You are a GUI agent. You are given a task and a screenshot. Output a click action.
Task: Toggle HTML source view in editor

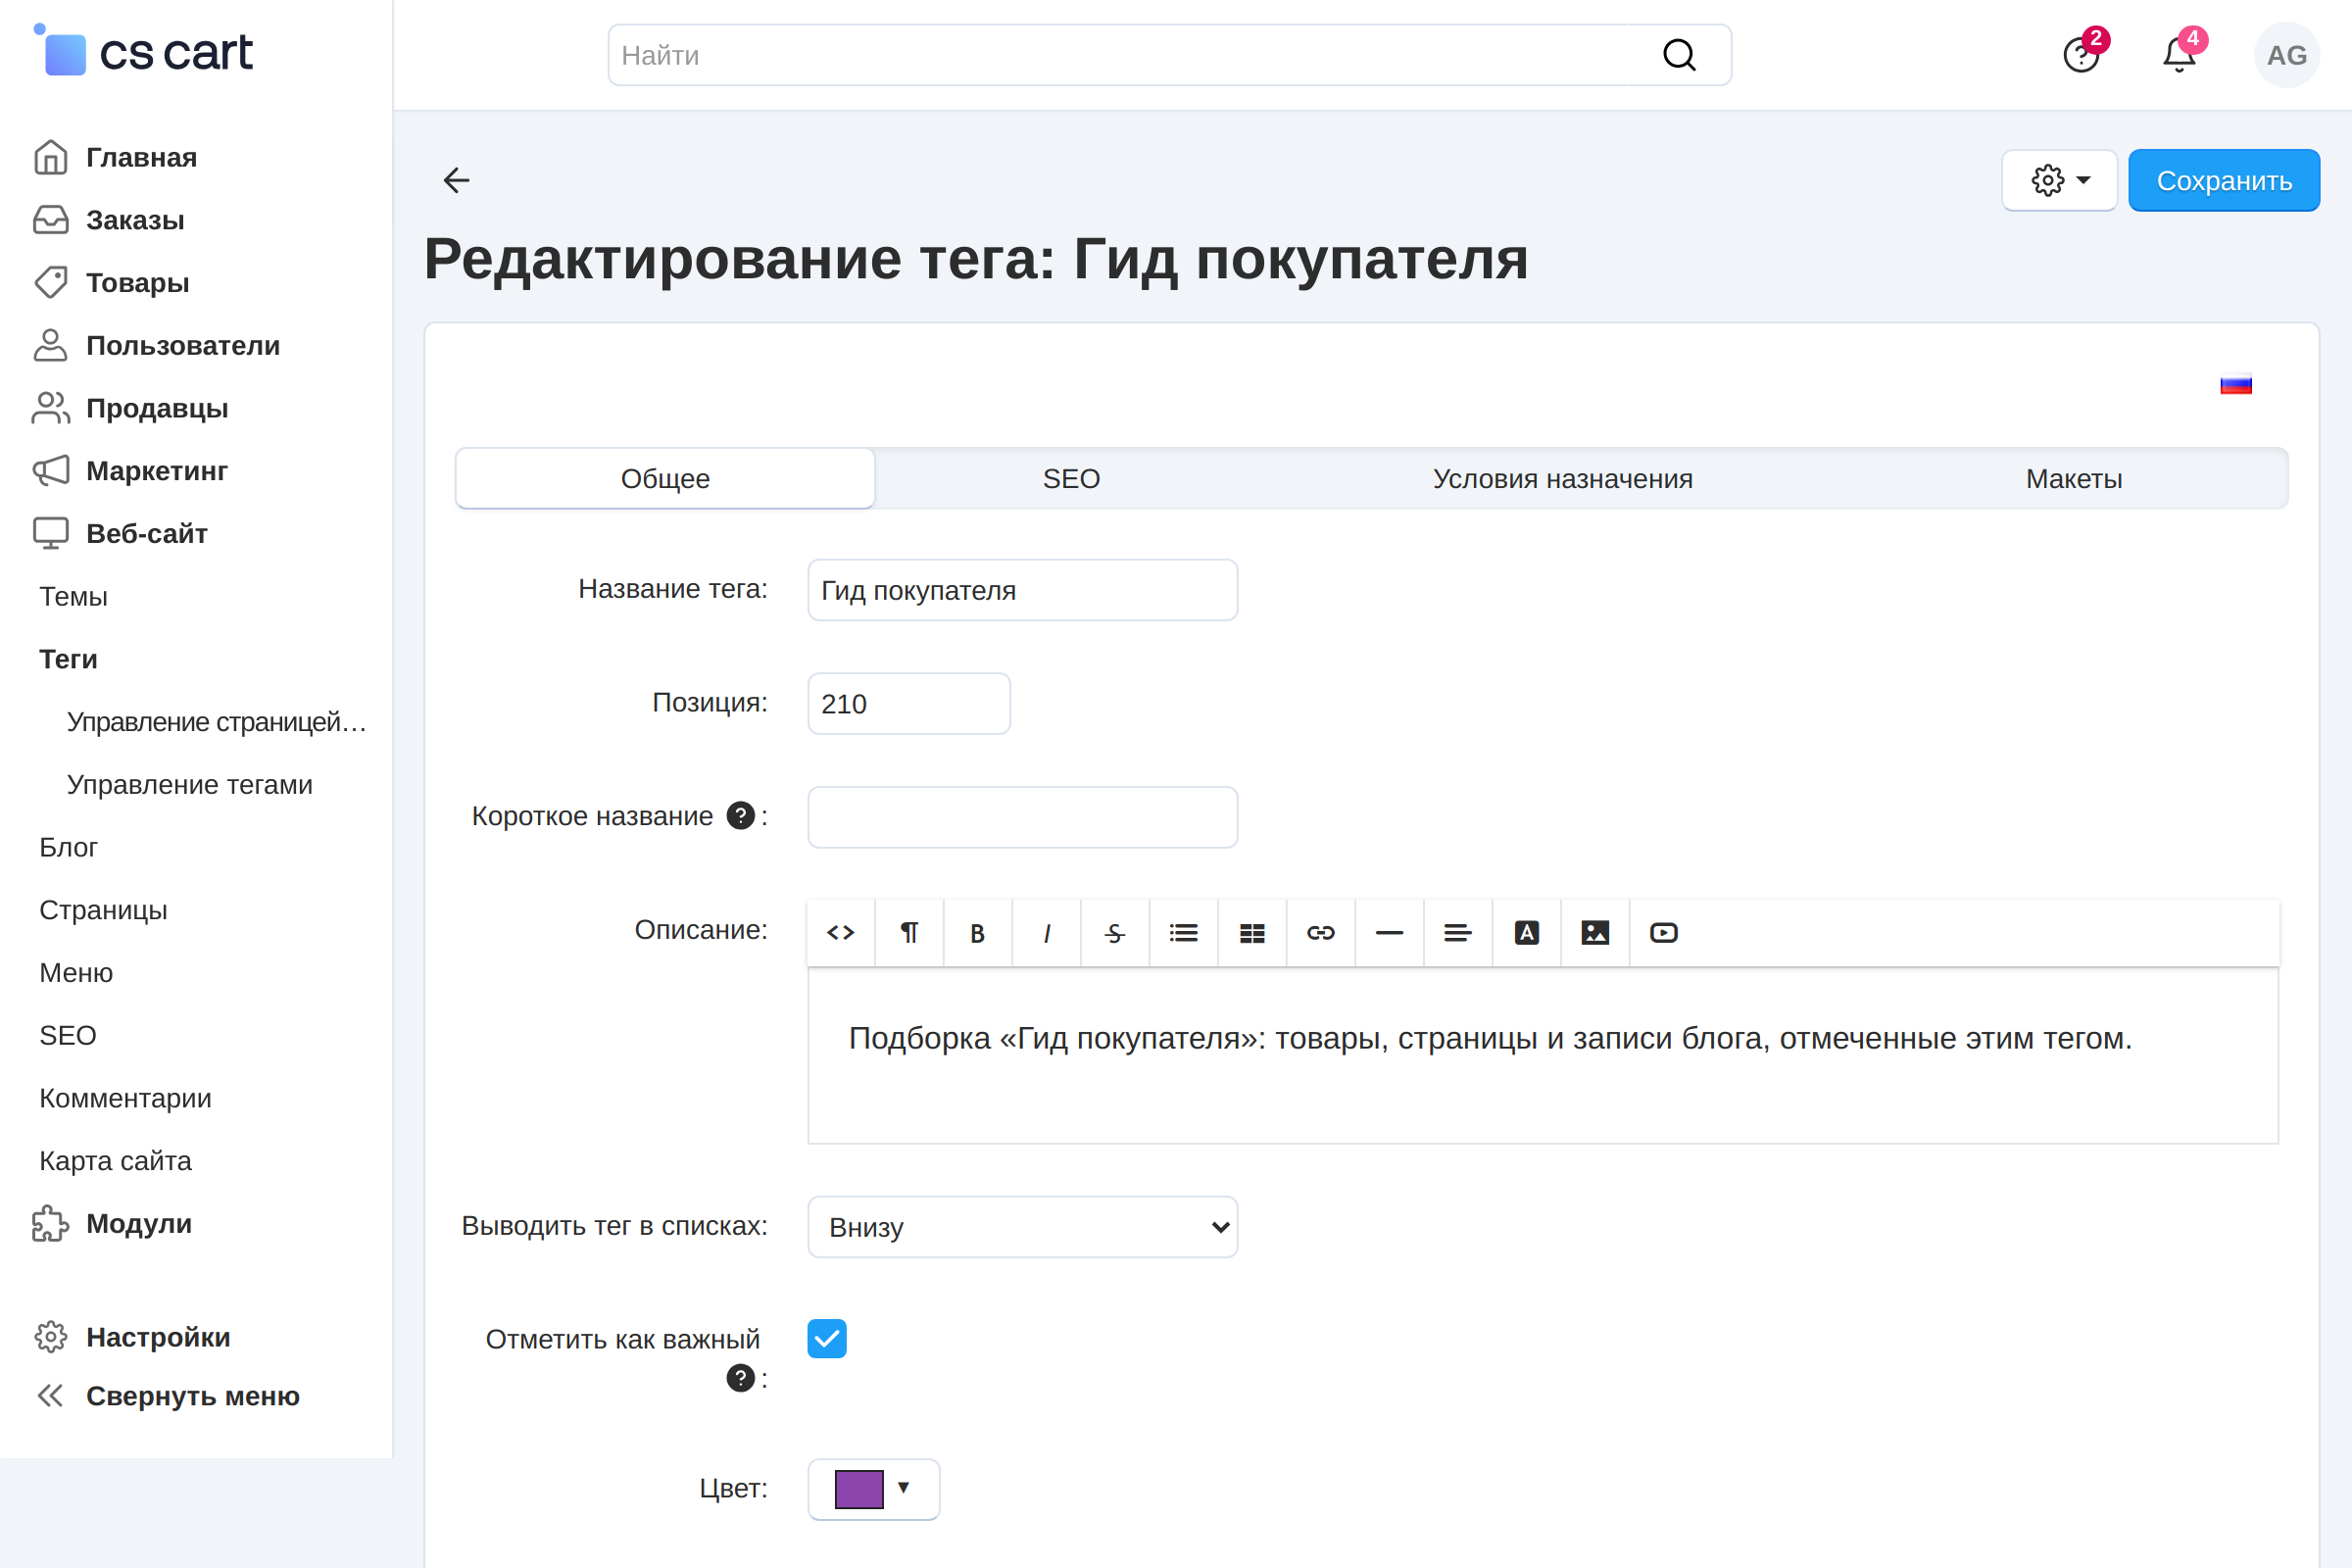841,933
